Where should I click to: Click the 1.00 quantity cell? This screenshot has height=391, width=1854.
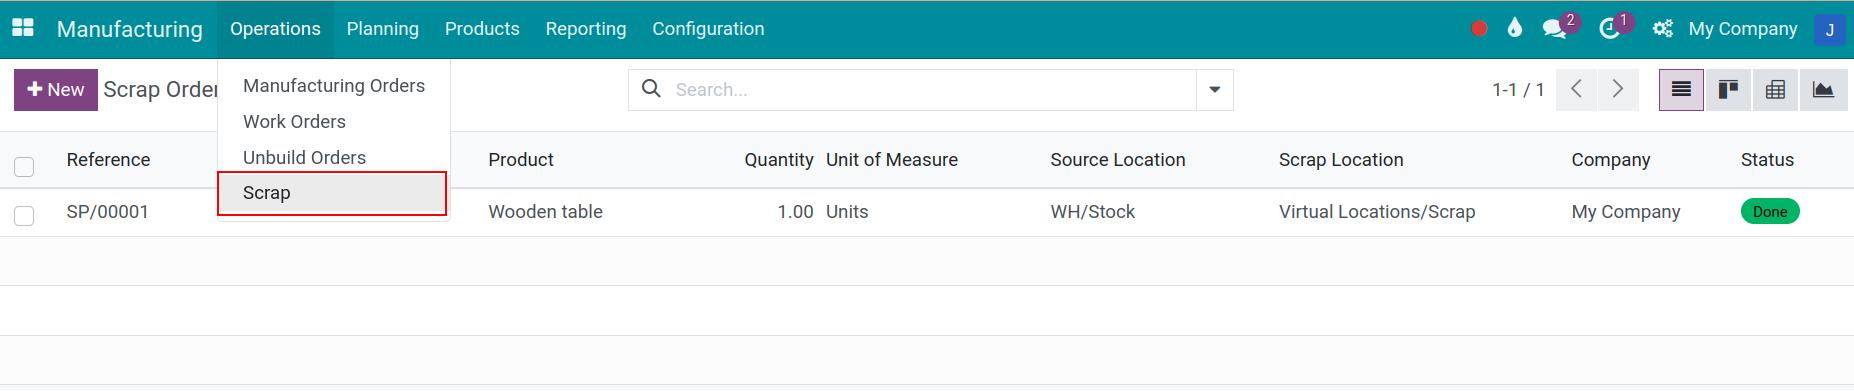(x=795, y=212)
